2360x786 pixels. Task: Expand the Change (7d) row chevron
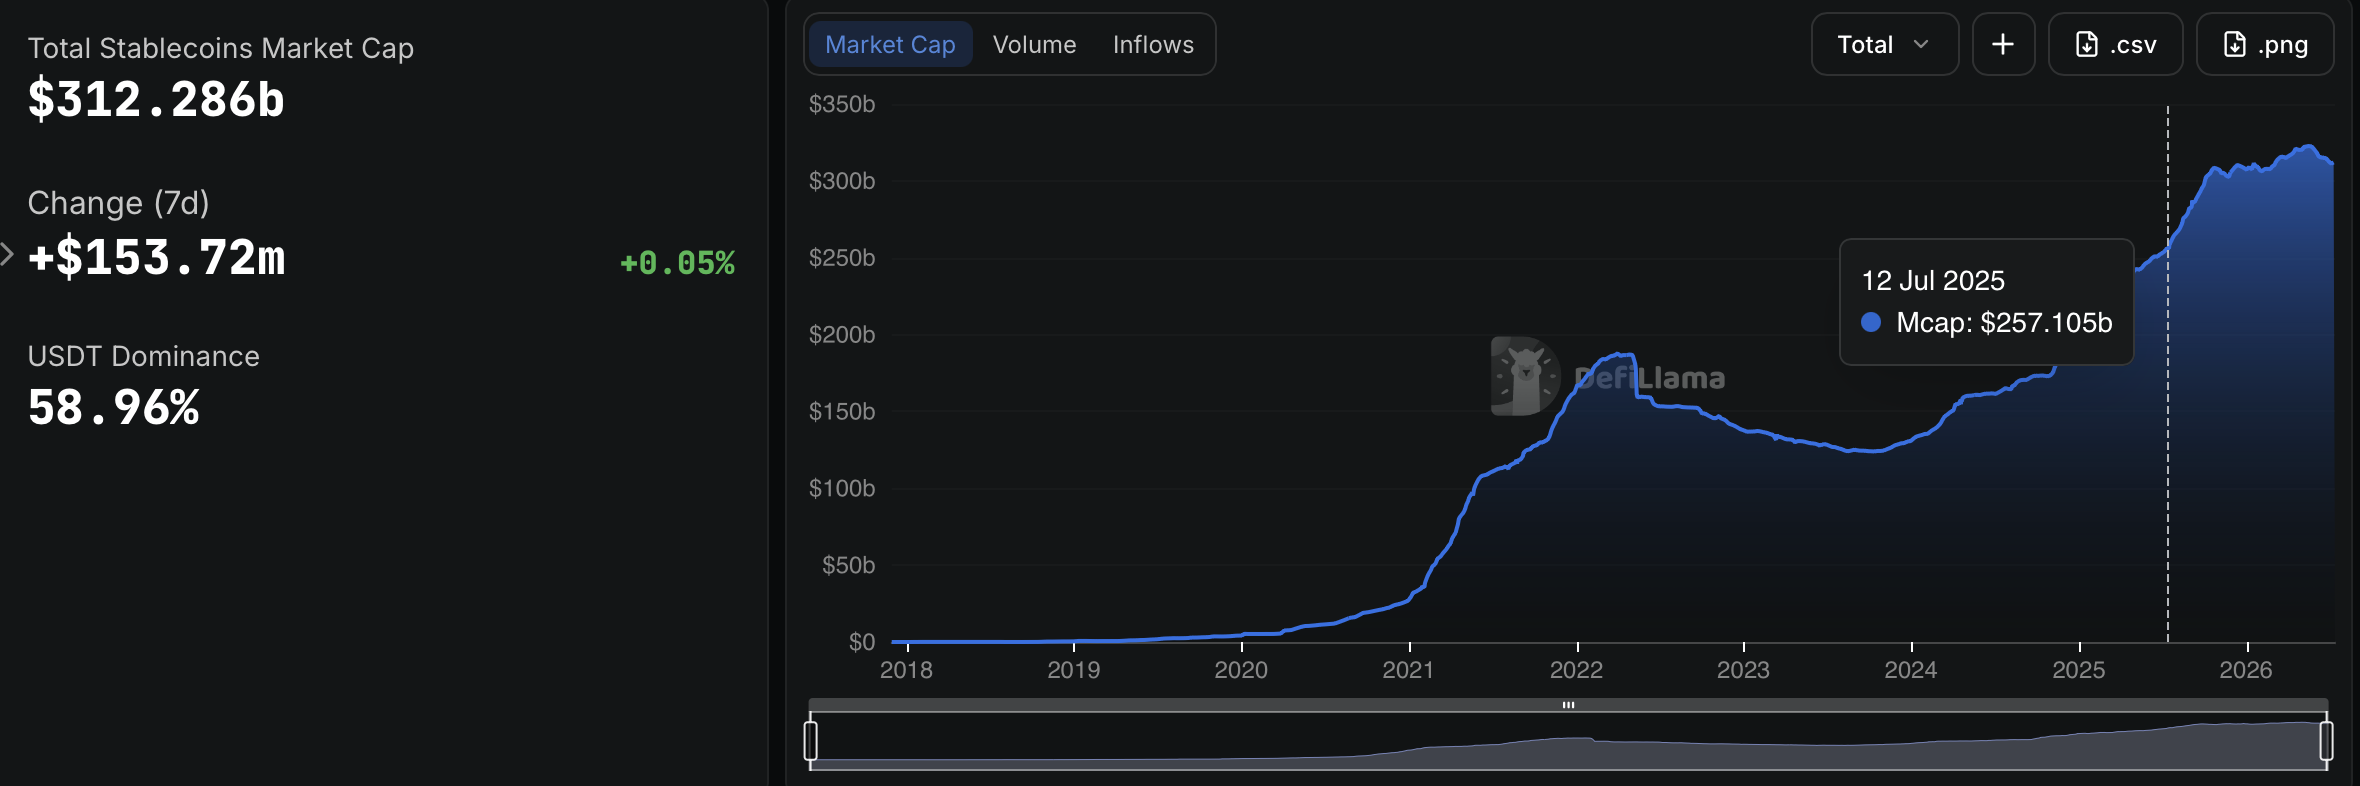point(7,254)
